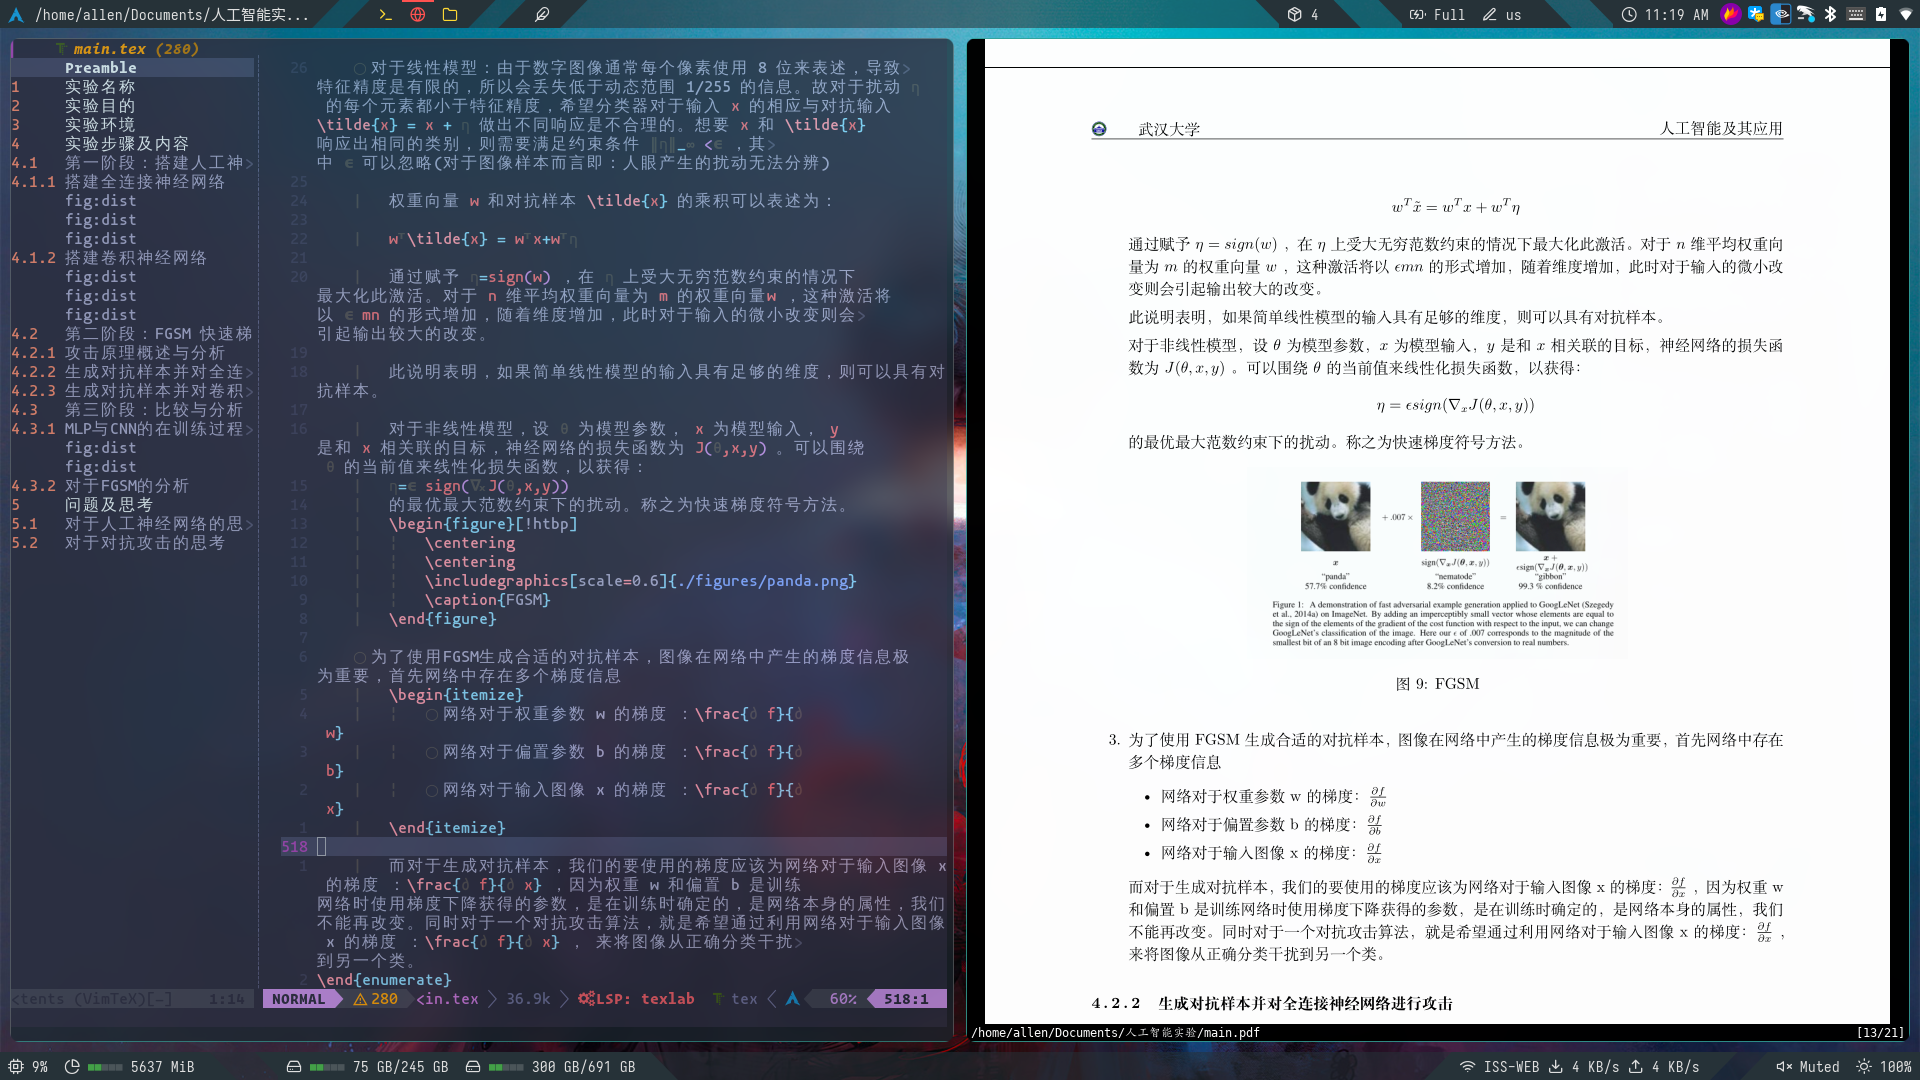Toggle the Muted volume indicator
The width and height of the screenshot is (1920, 1080).
tap(1808, 1067)
